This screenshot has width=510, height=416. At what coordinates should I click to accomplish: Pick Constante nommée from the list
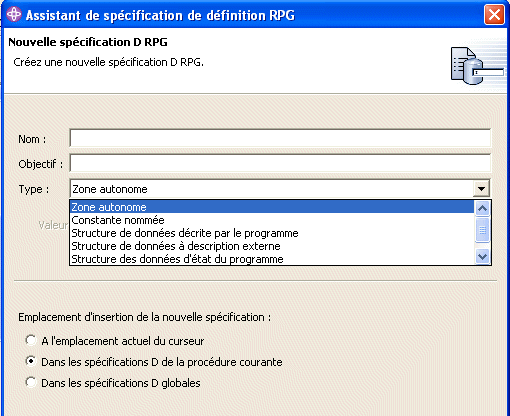click(x=272, y=220)
